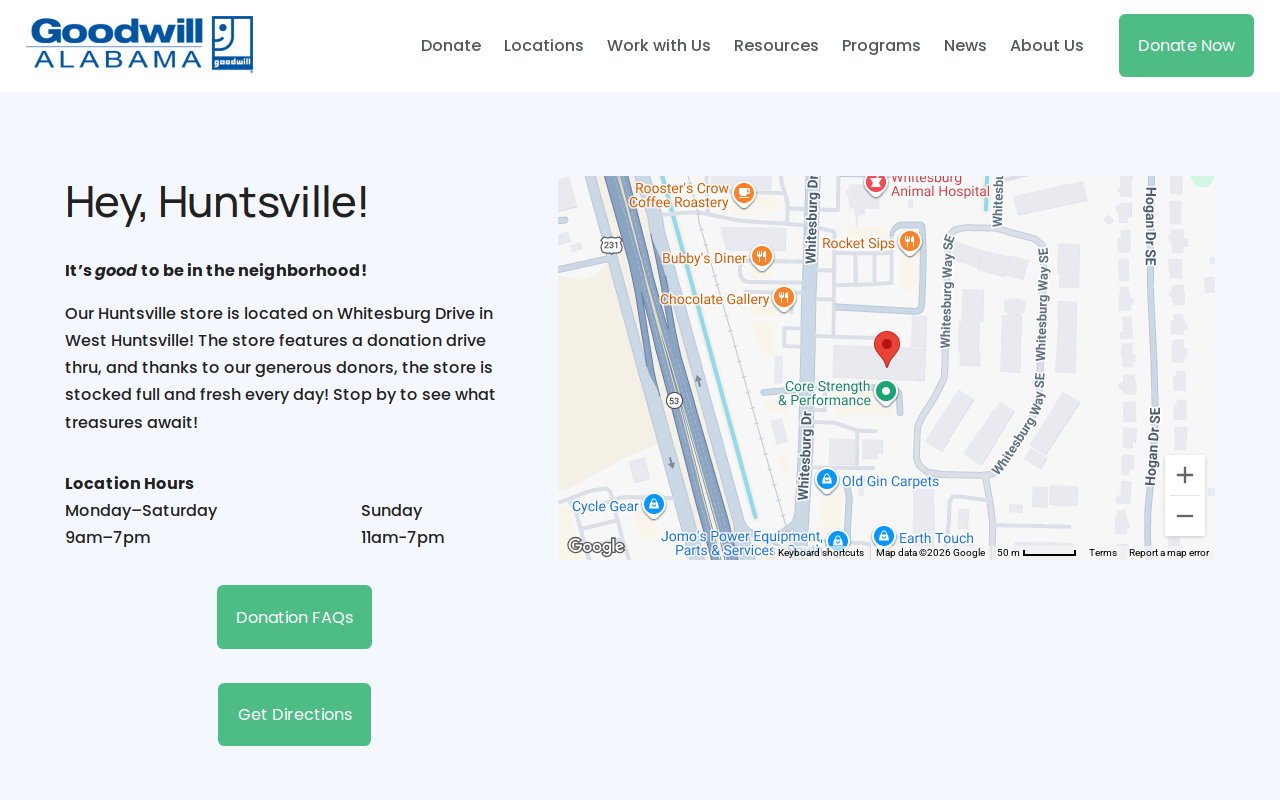Click Rooster's Crow Coffee Roastery coffee marker
This screenshot has width=1280, height=800.
click(743, 192)
